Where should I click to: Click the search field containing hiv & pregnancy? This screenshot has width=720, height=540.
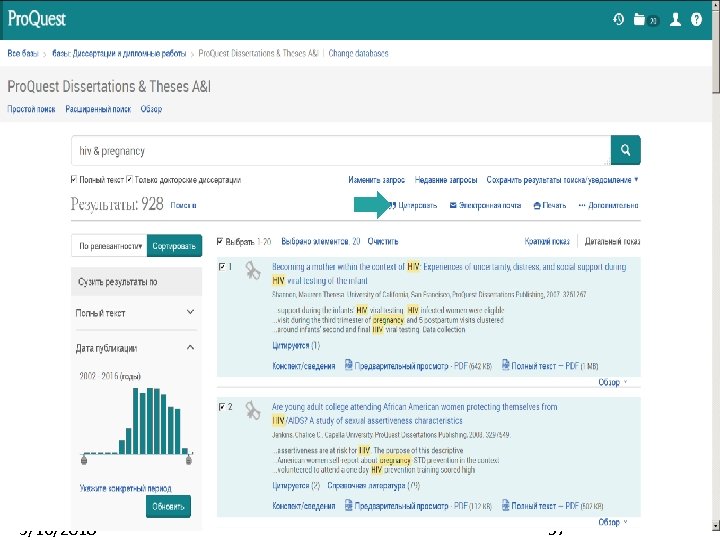click(341, 150)
